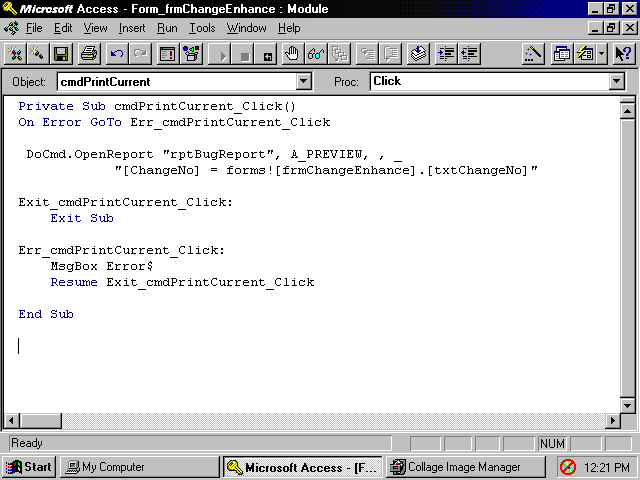Image resolution: width=640 pixels, height=480 pixels.
Task: Open the Windows Start button
Action: [28, 467]
